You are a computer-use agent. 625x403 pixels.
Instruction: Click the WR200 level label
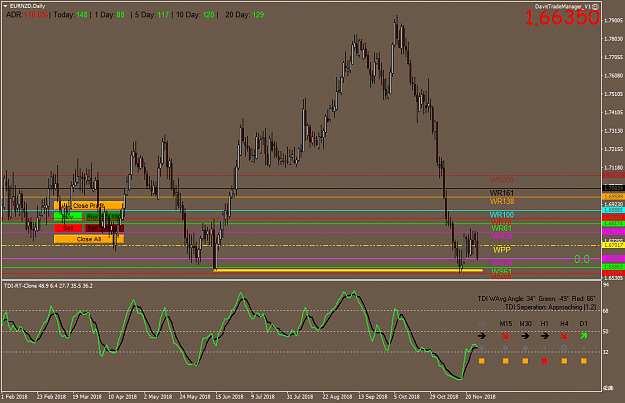tap(501, 180)
